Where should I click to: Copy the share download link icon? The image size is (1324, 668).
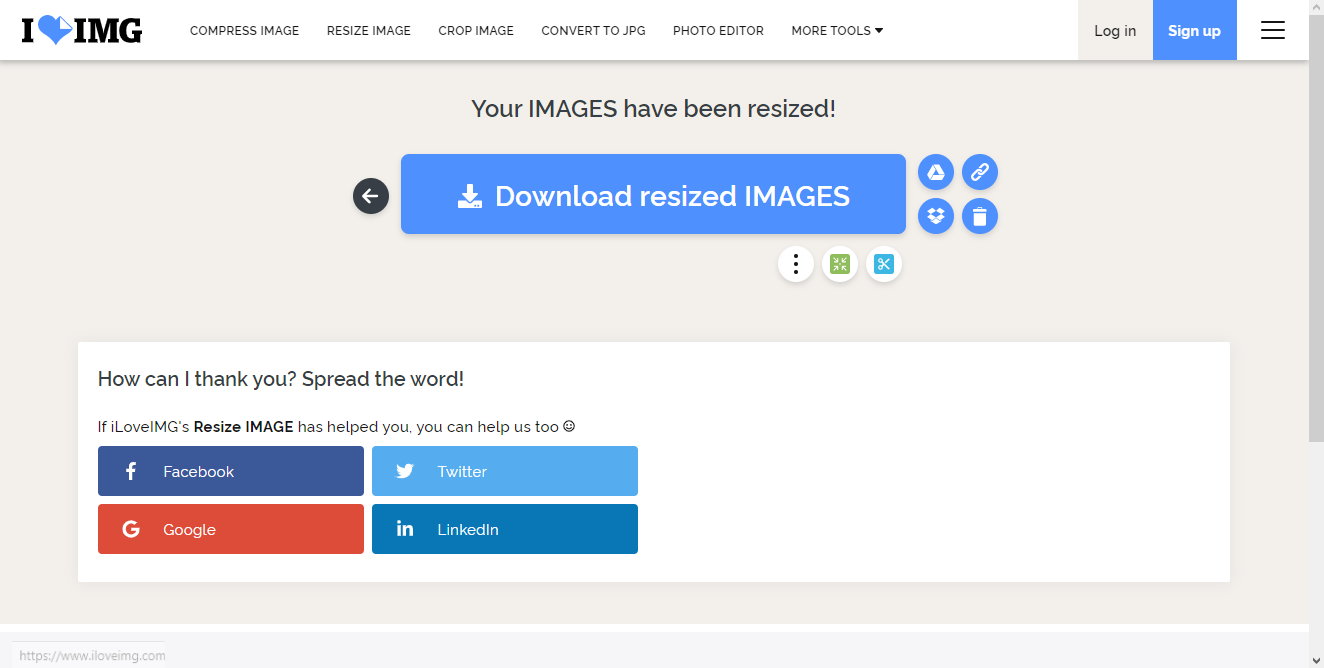point(980,173)
